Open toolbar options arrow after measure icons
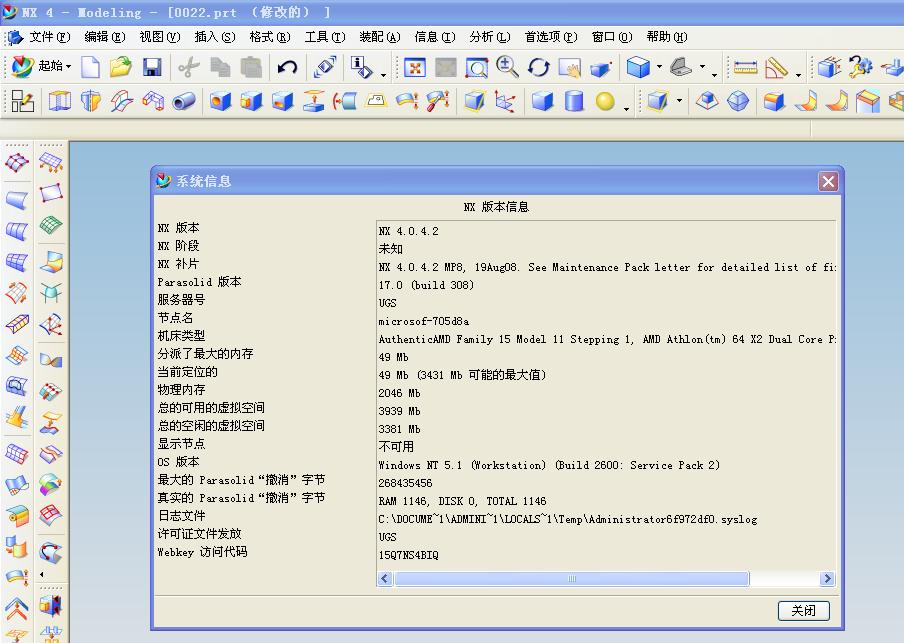Image resolution: width=904 pixels, height=643 pixels. pyautogui.click(x=798, y=75)
